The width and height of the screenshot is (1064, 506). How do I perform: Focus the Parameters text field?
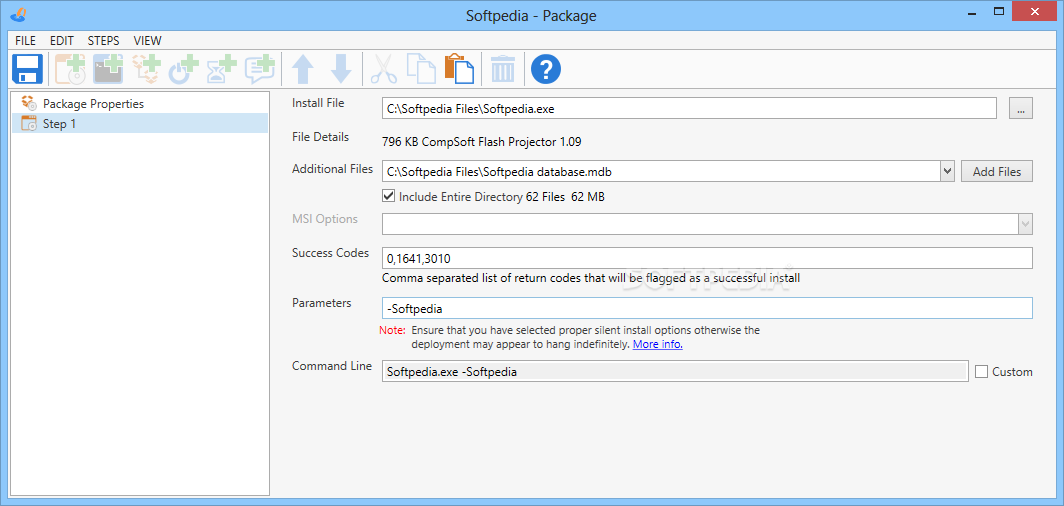coord(707,308)
